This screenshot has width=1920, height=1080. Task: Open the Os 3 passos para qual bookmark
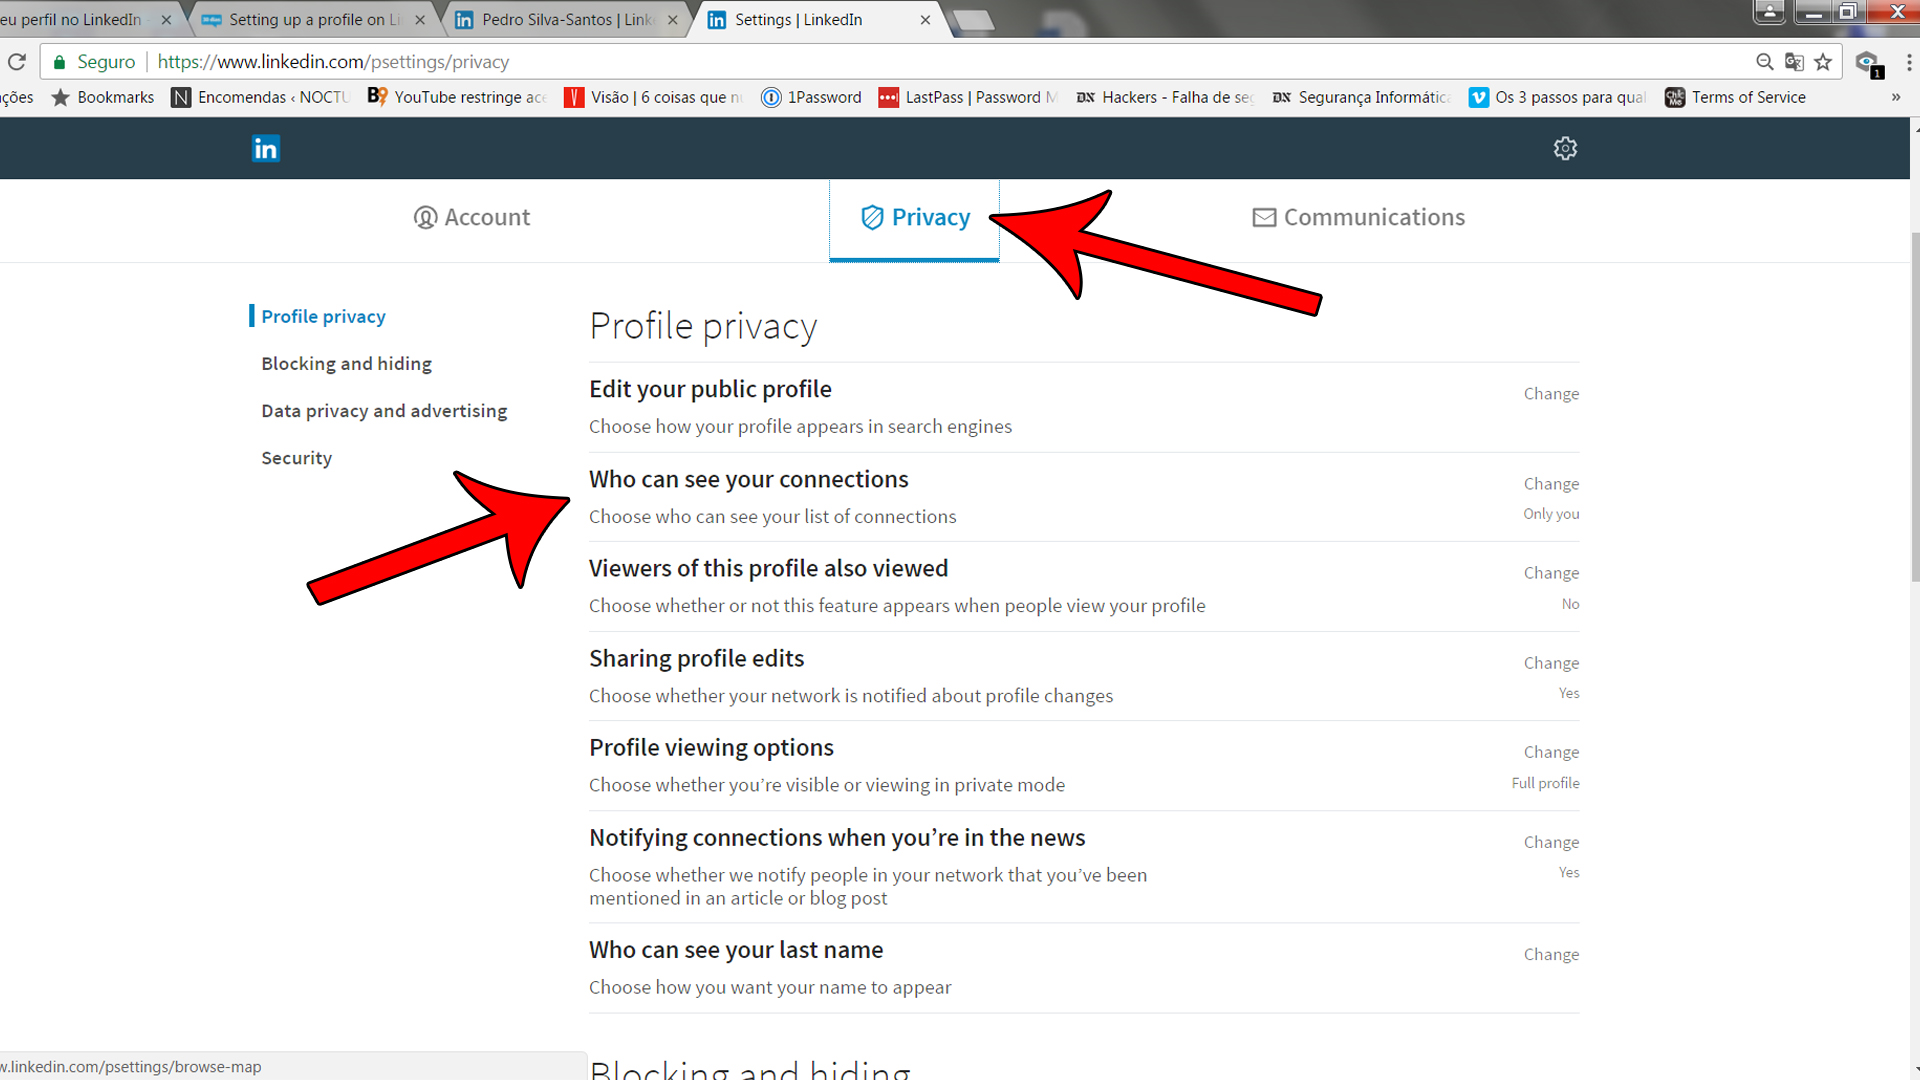pyautogui.click(x=1556, y=97)
